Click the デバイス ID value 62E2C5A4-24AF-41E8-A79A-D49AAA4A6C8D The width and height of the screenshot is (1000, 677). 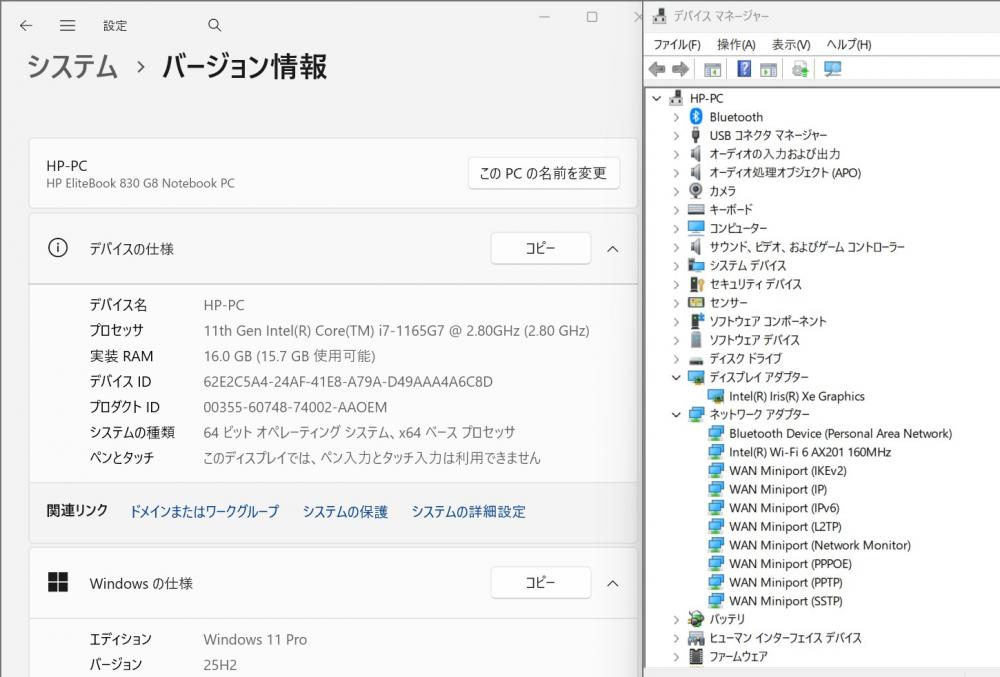[348, 381]
